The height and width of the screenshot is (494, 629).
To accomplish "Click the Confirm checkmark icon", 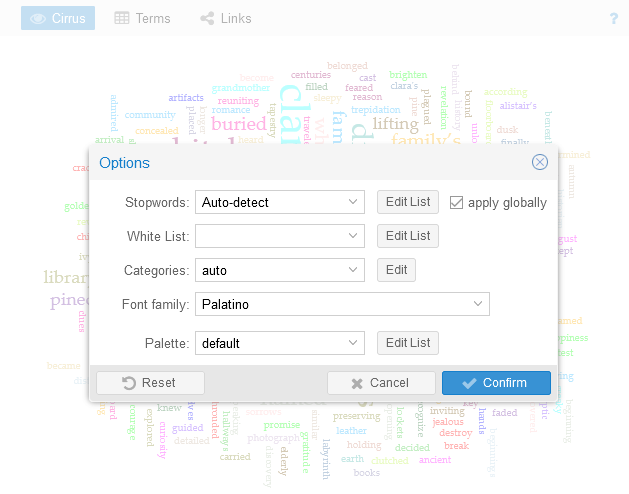I will [x=469, y=383].
